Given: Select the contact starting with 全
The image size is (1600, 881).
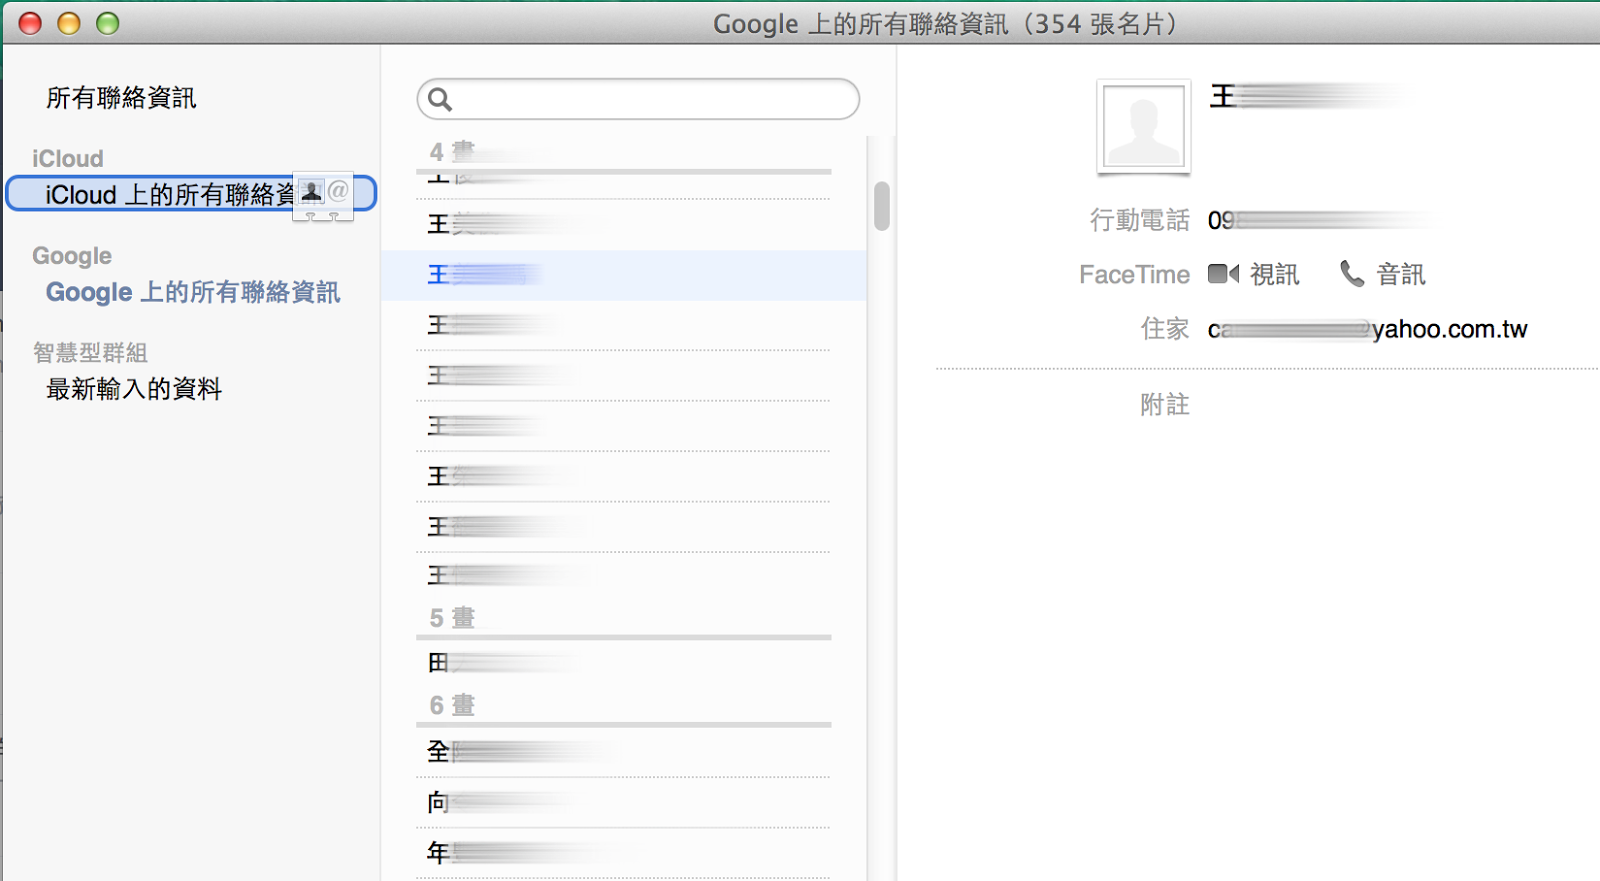Looking at the screenshot, I should [623, 751].
